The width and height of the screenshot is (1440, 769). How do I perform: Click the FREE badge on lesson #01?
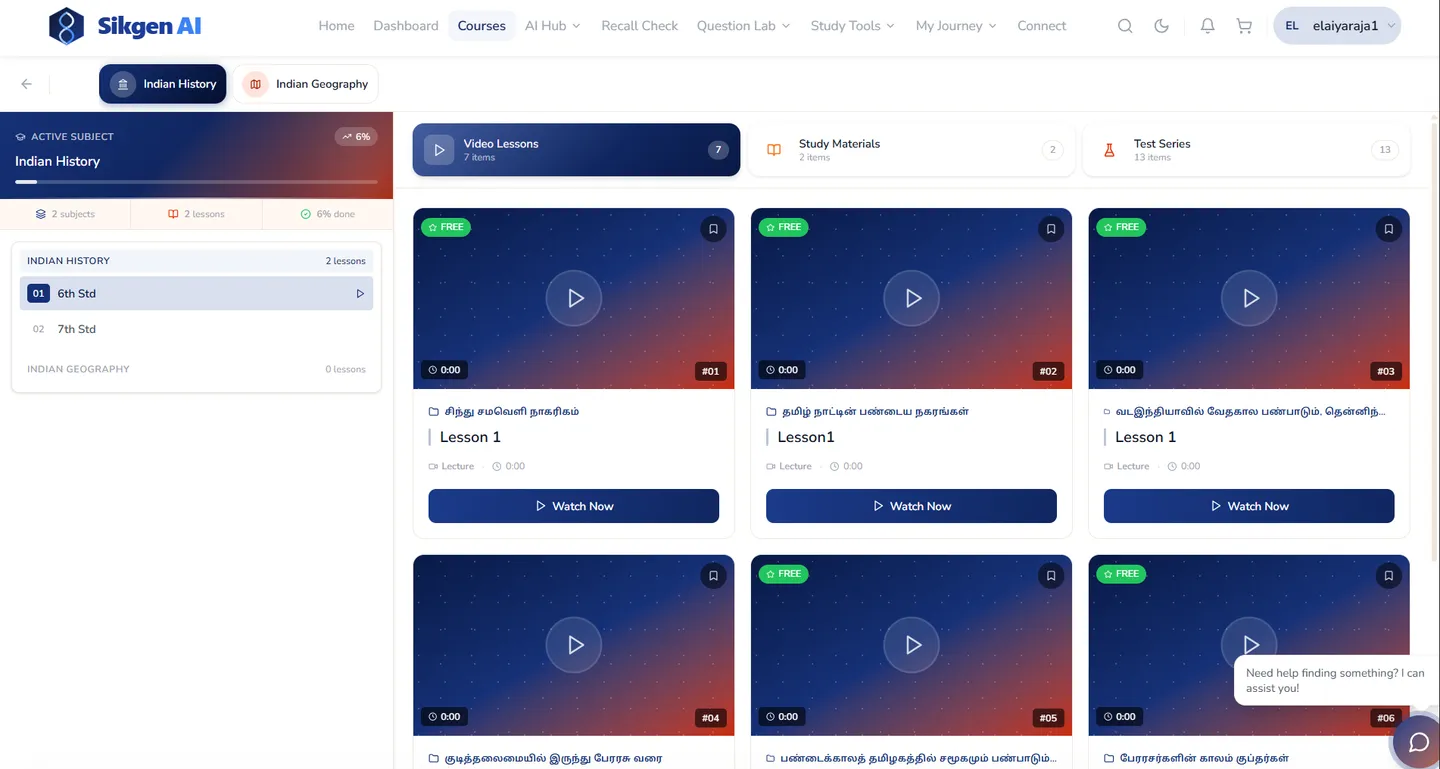tap(446, 227)
